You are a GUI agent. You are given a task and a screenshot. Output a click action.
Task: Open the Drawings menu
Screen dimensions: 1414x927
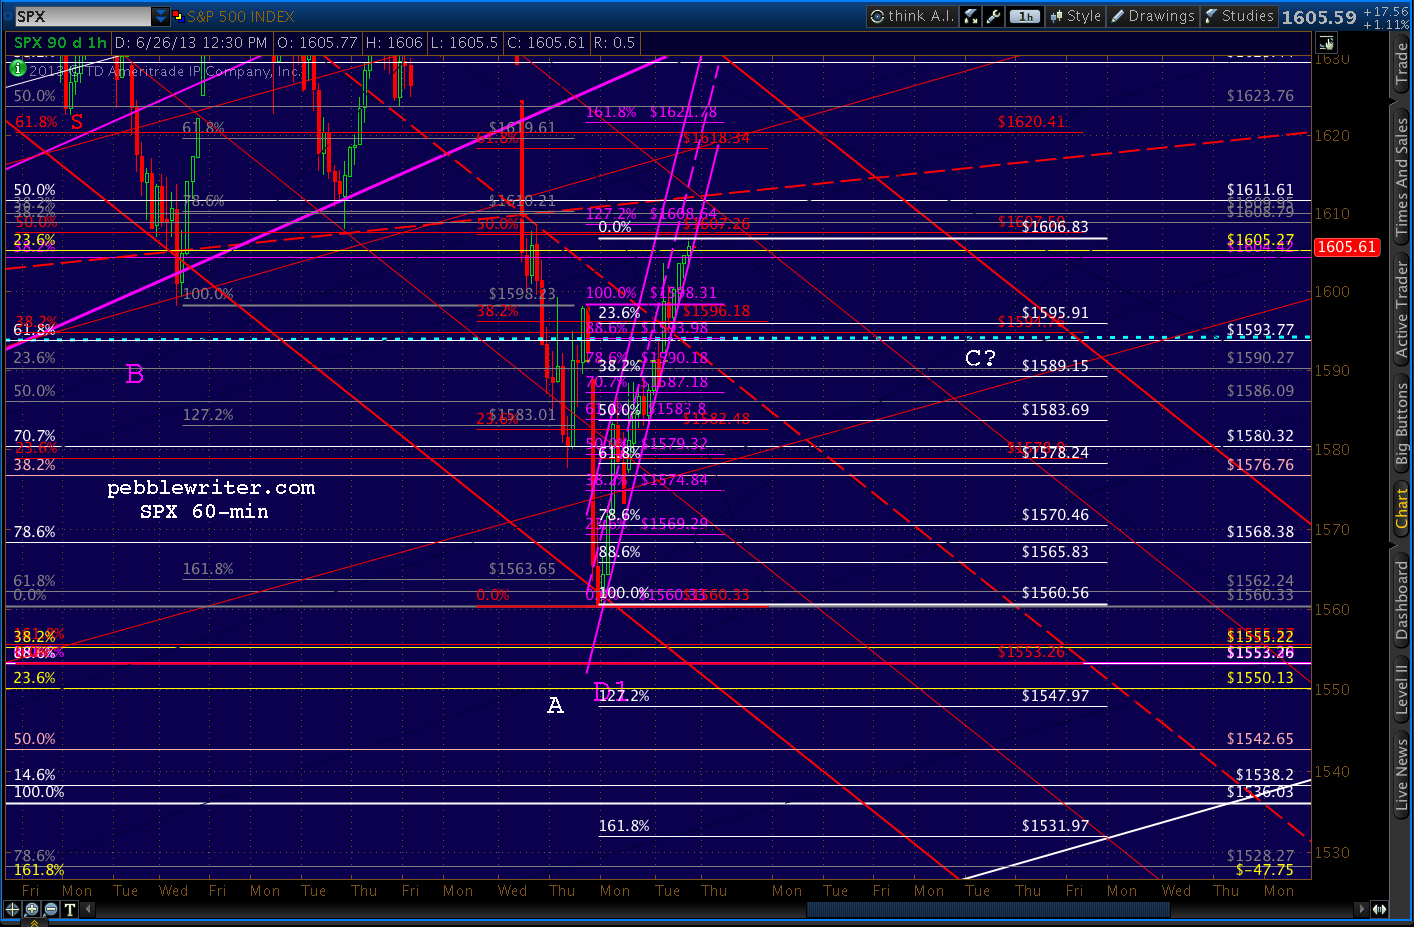[1152, 16]
